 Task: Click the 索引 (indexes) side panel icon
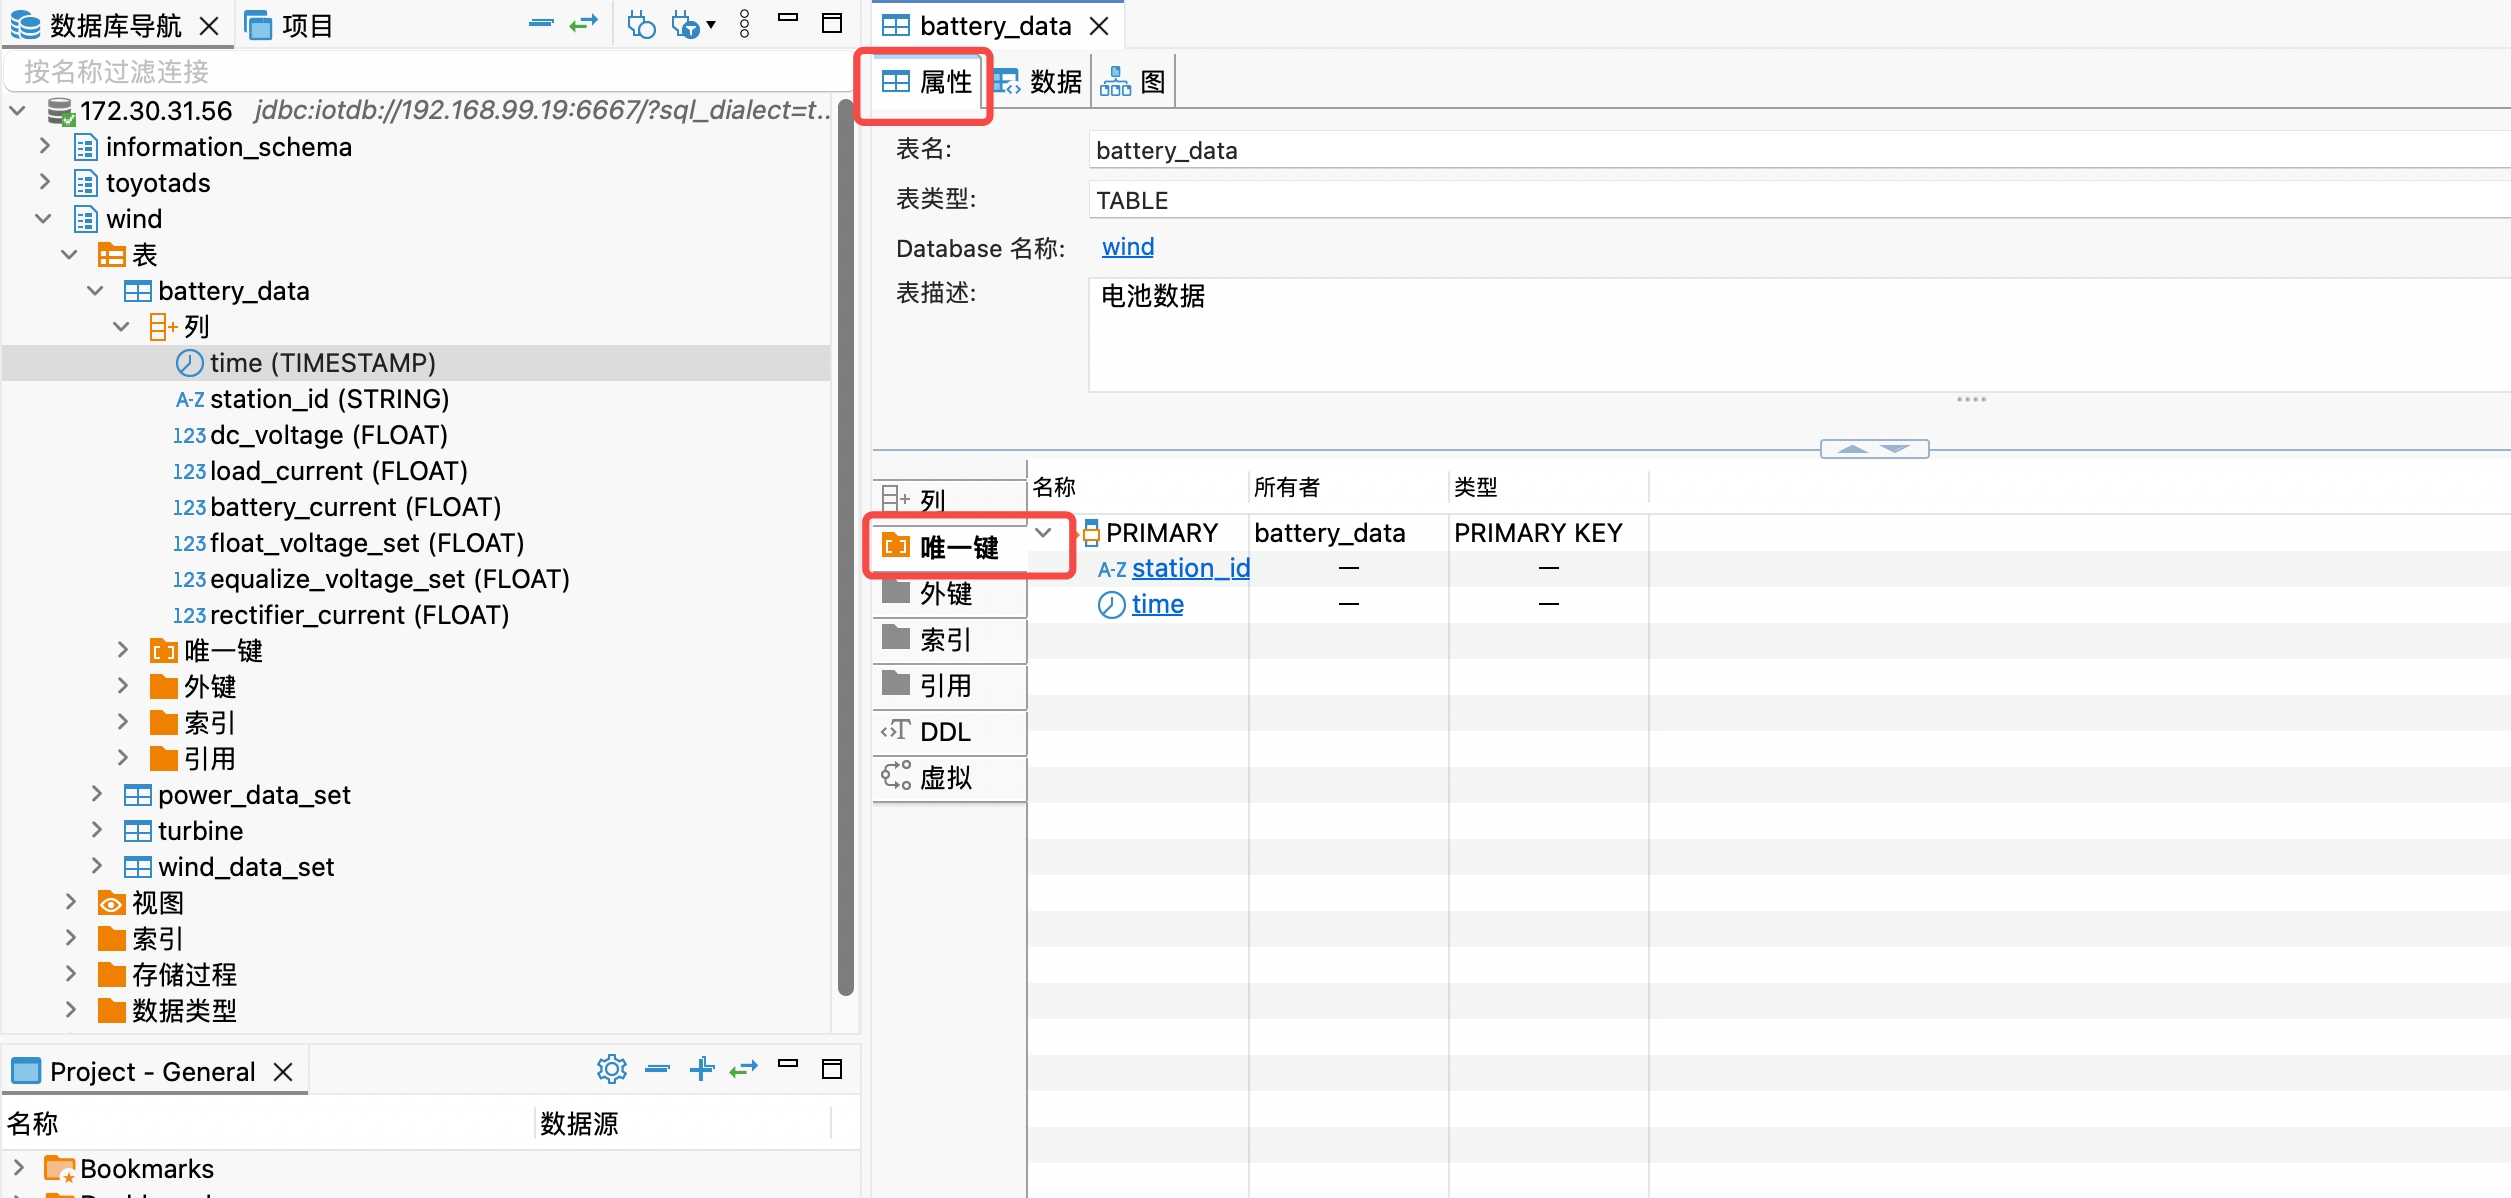[944, 640]
